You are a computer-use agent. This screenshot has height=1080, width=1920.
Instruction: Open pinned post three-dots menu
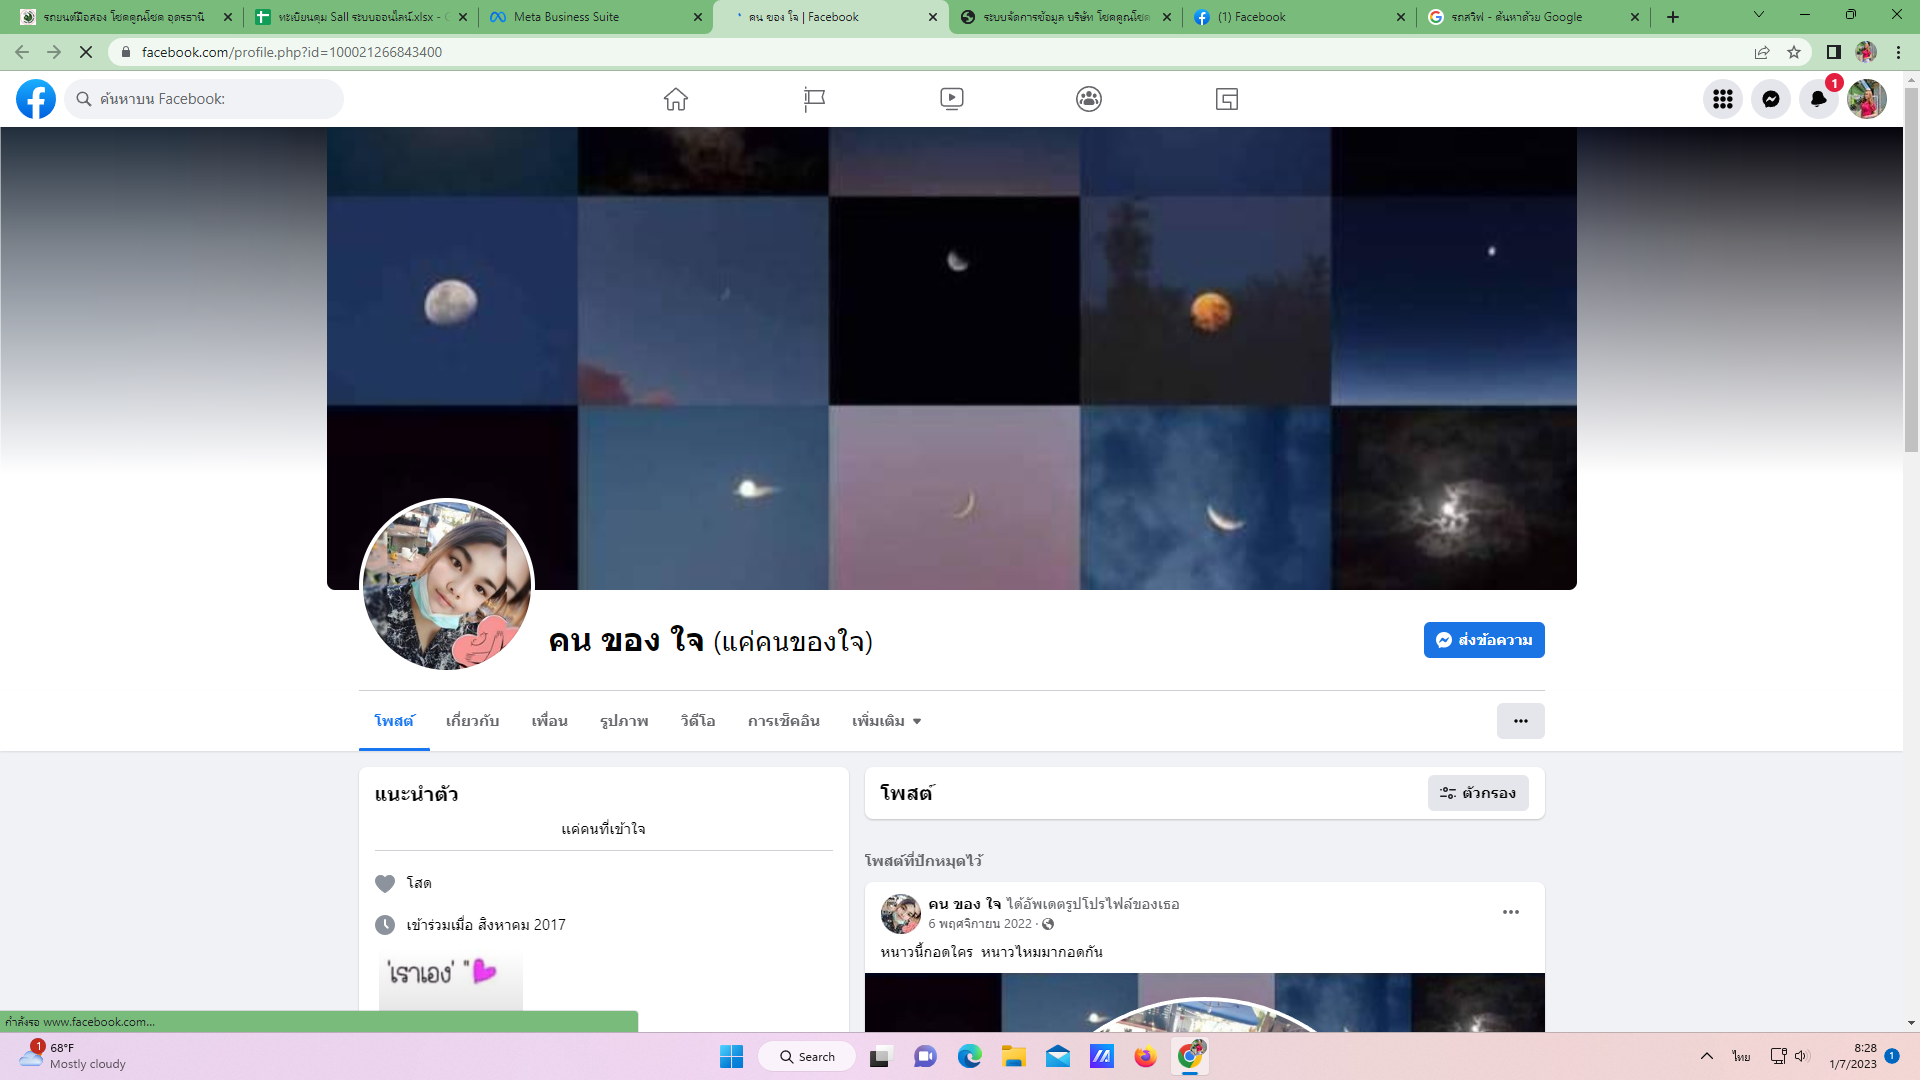click(1510, 912)
